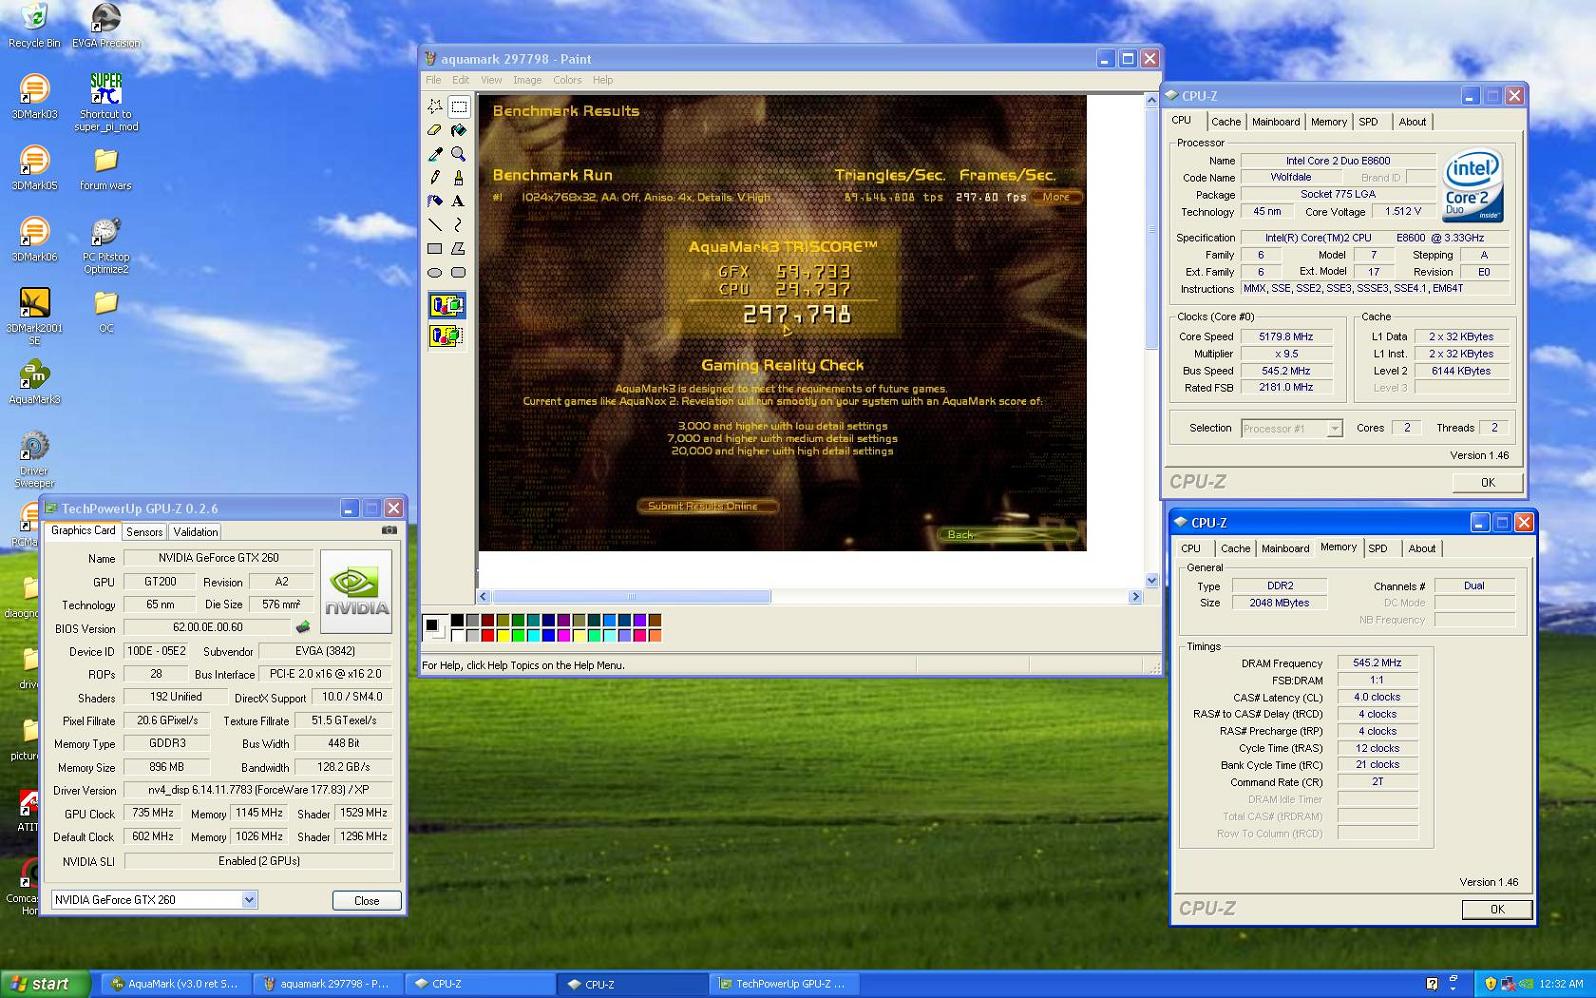Select the Brush tool in Paint
1596x998 pixels.
(458, 177)
